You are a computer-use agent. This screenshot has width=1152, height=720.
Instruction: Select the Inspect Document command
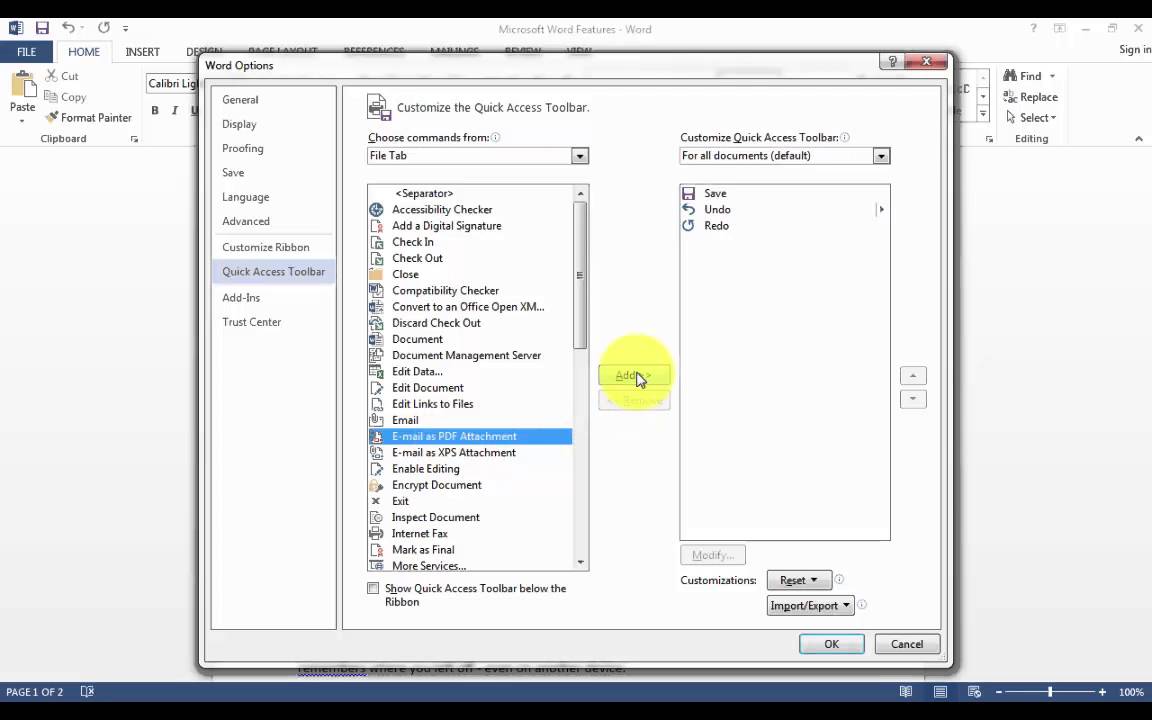pos(470,517)
